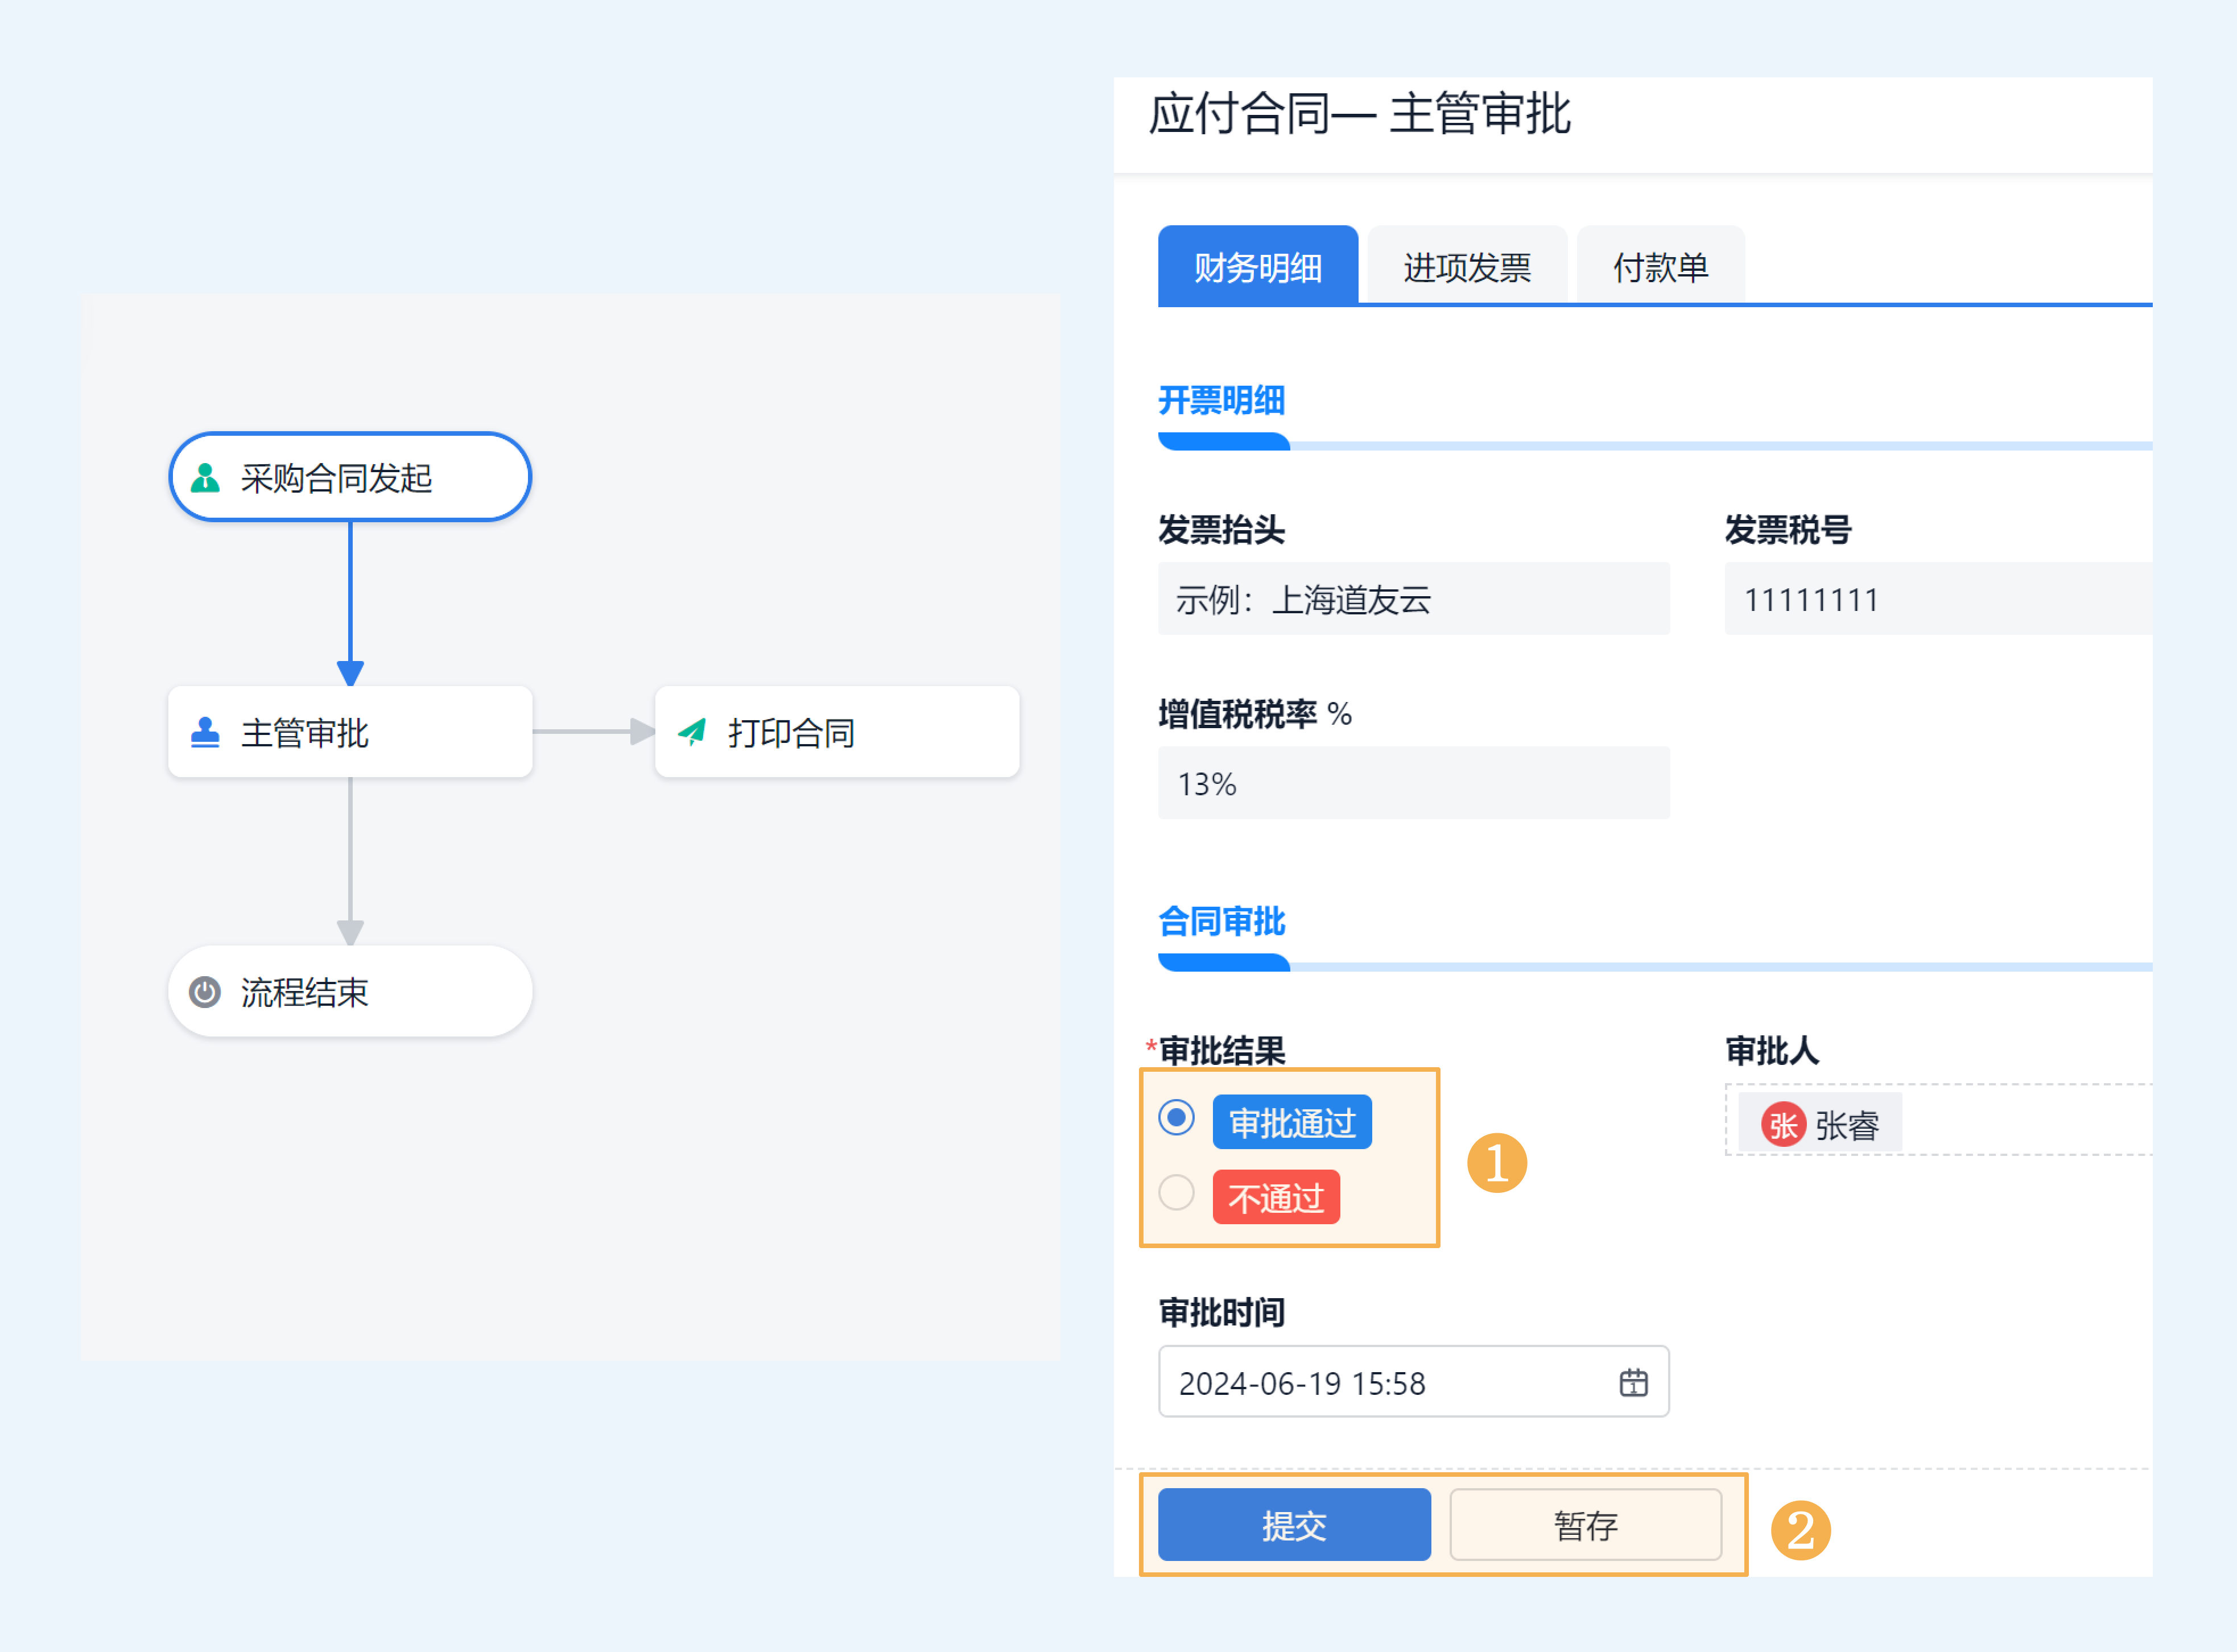Click the blue stamp icon on 主管审批 node
This screenshot has width=2237, height=1652.
coord(205,733)
